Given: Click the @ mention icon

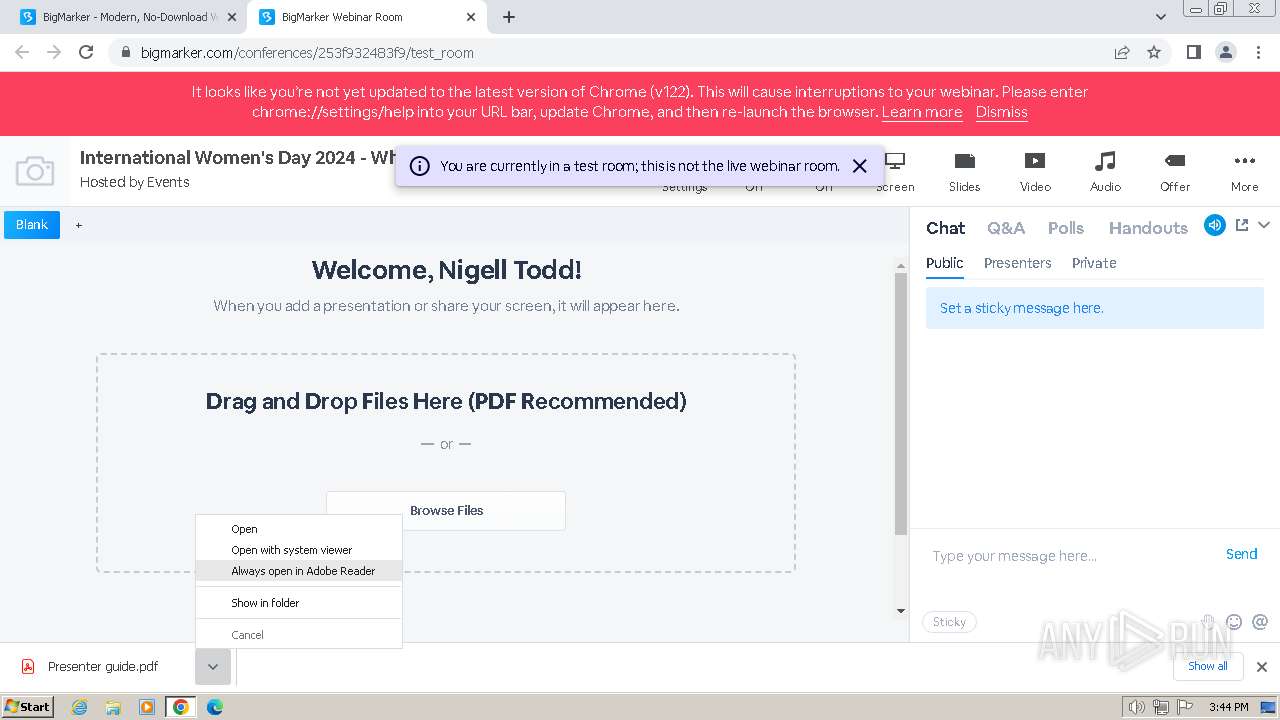Looking at the screenshot, I should [x=1260, y=622].
